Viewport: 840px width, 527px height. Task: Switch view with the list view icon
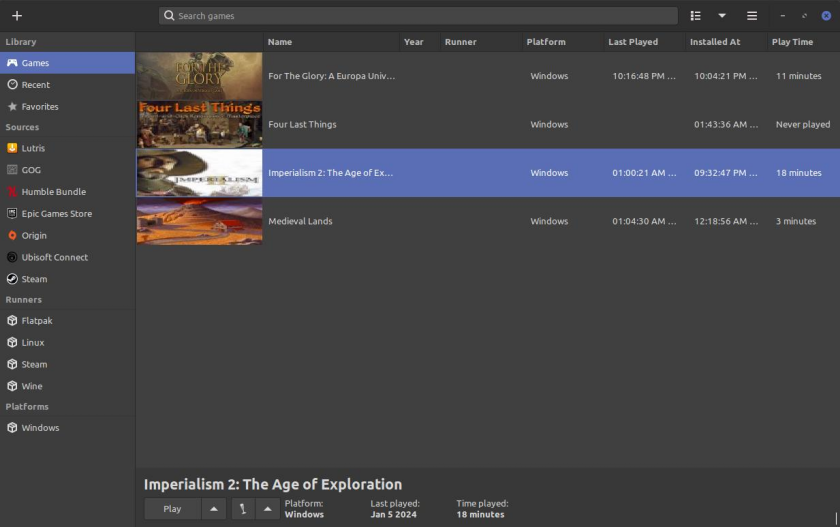coord(695,16)
